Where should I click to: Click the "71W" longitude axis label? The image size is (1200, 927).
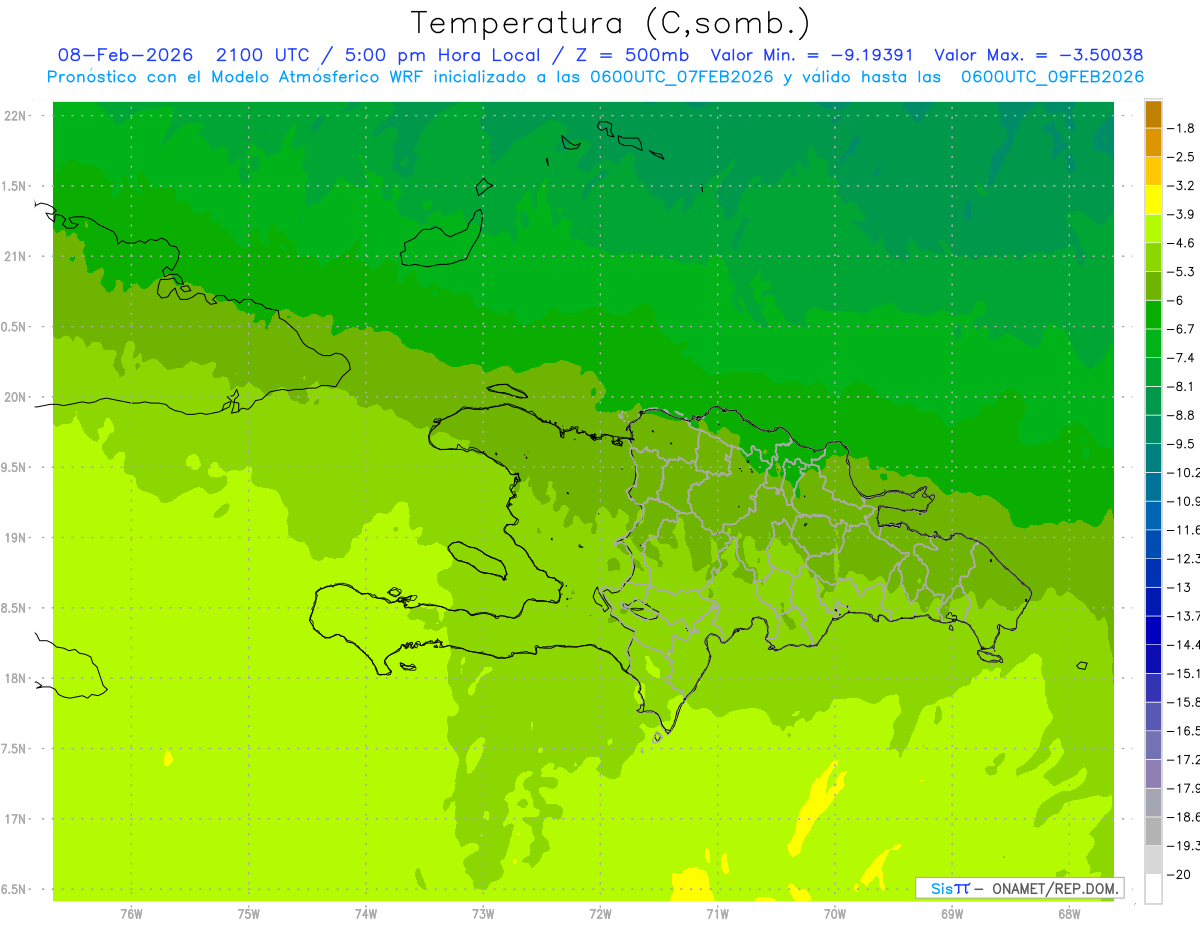[717, 914]
